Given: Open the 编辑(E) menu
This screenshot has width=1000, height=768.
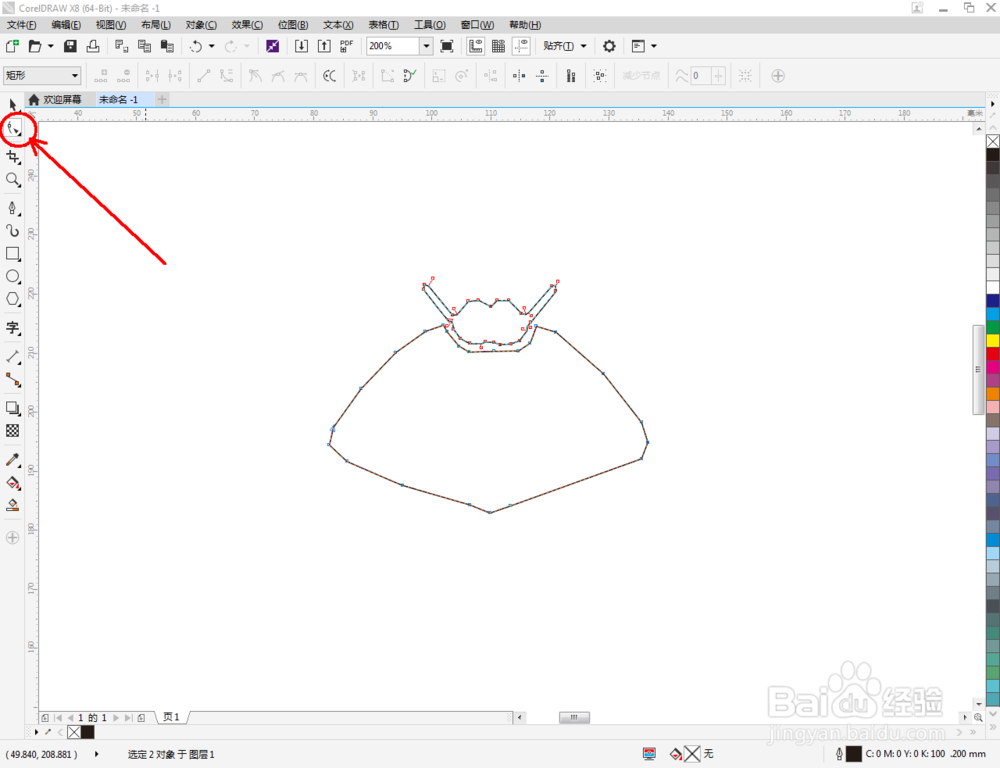Looking at the screenshot, I should point(66,25).
